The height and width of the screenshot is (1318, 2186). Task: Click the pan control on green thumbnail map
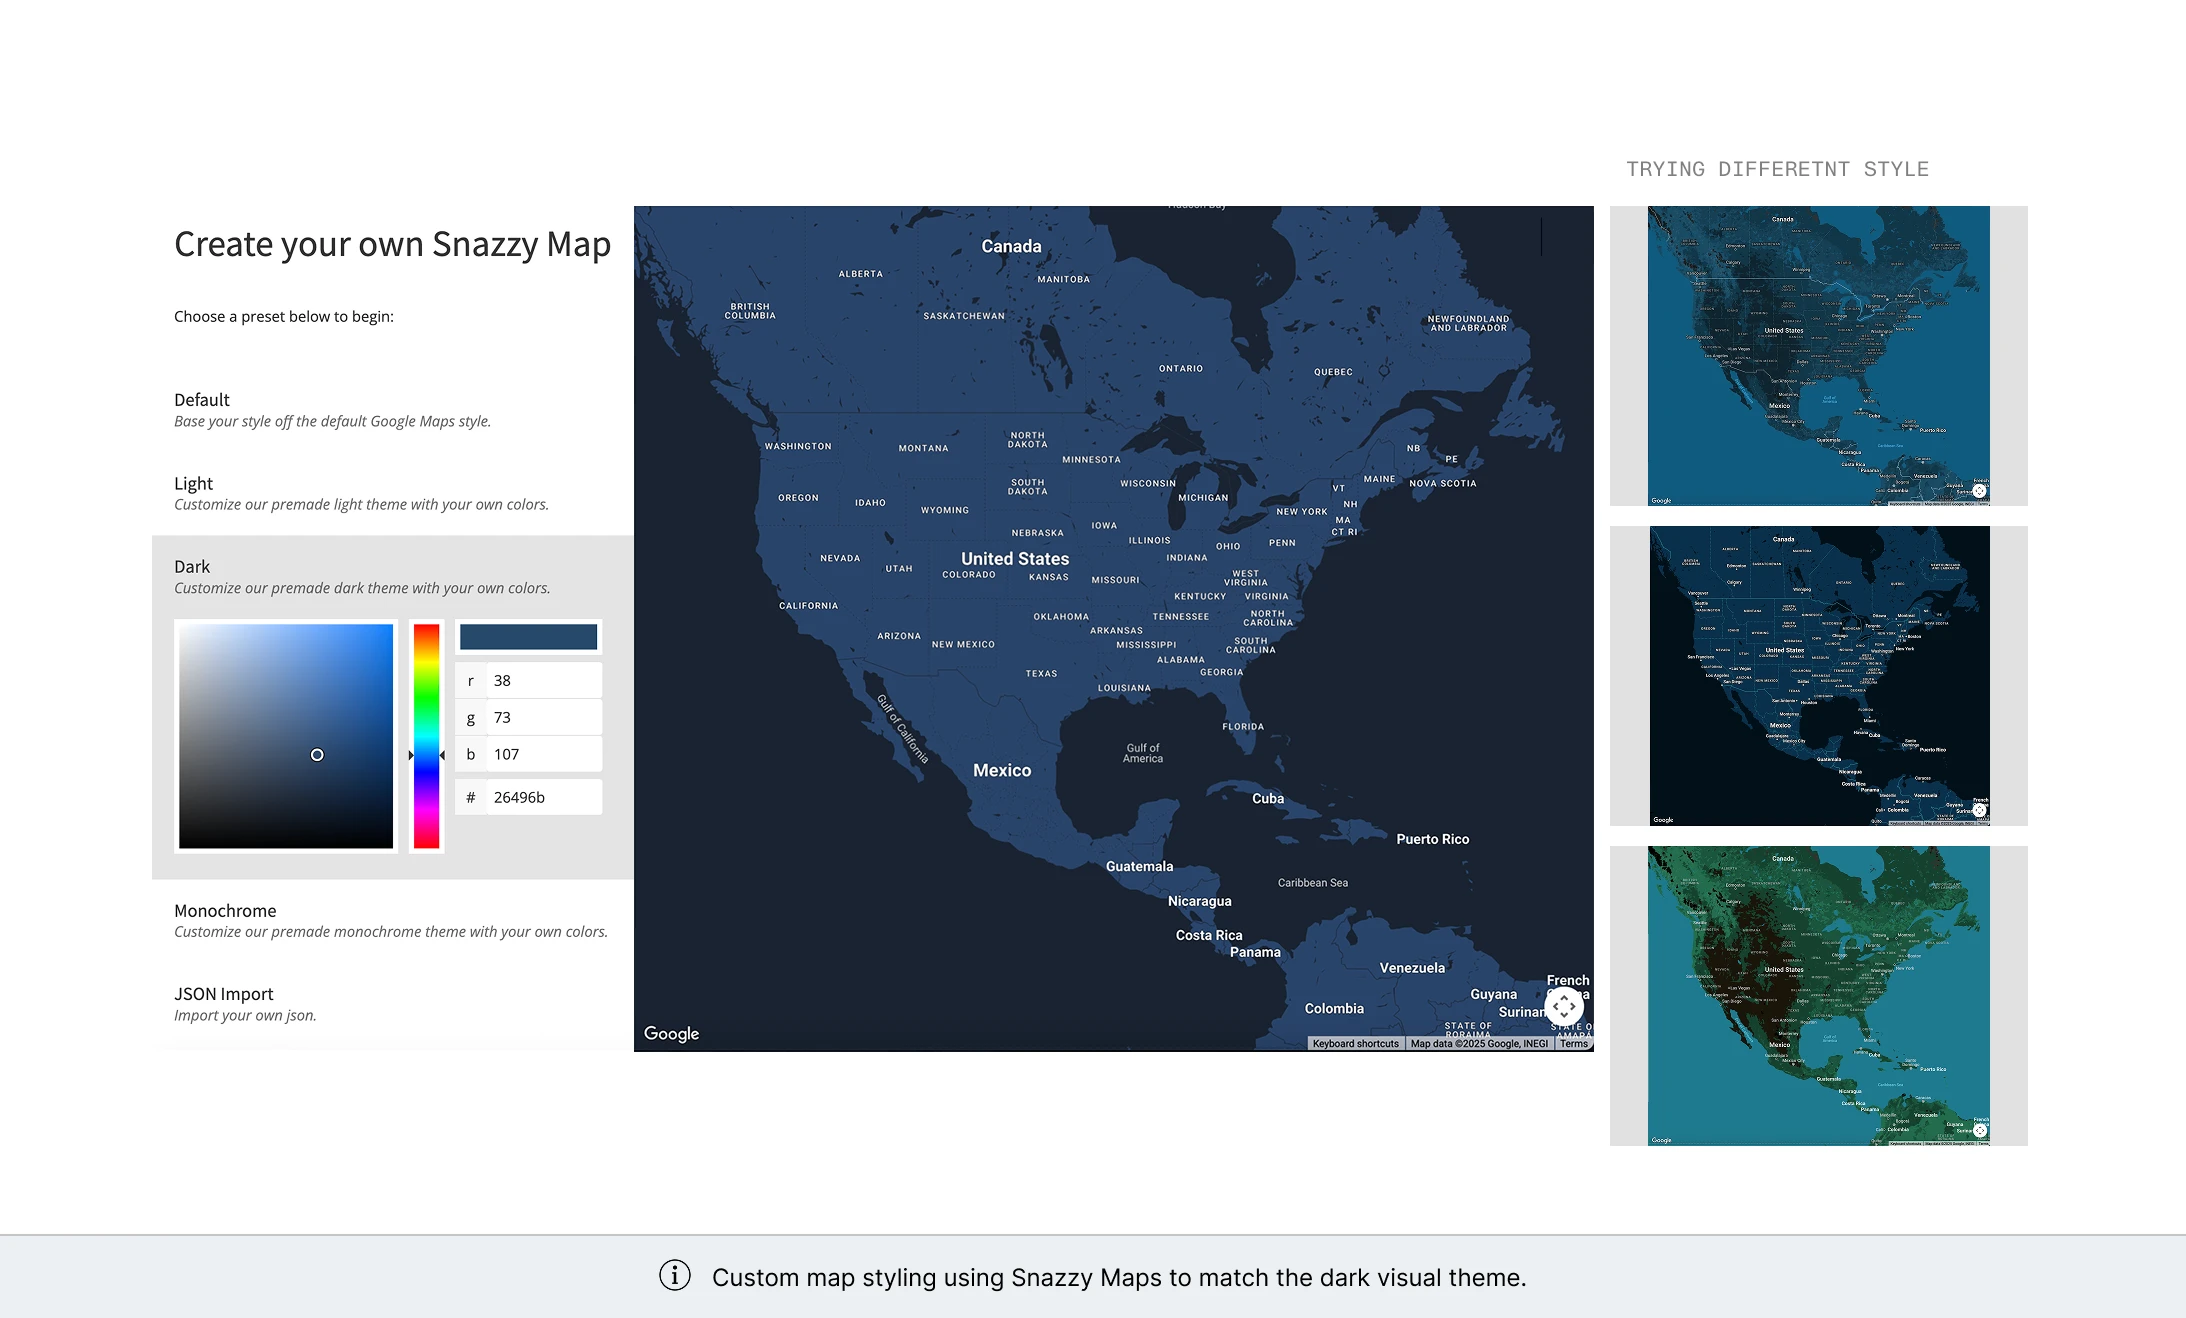point(1979,1130)
